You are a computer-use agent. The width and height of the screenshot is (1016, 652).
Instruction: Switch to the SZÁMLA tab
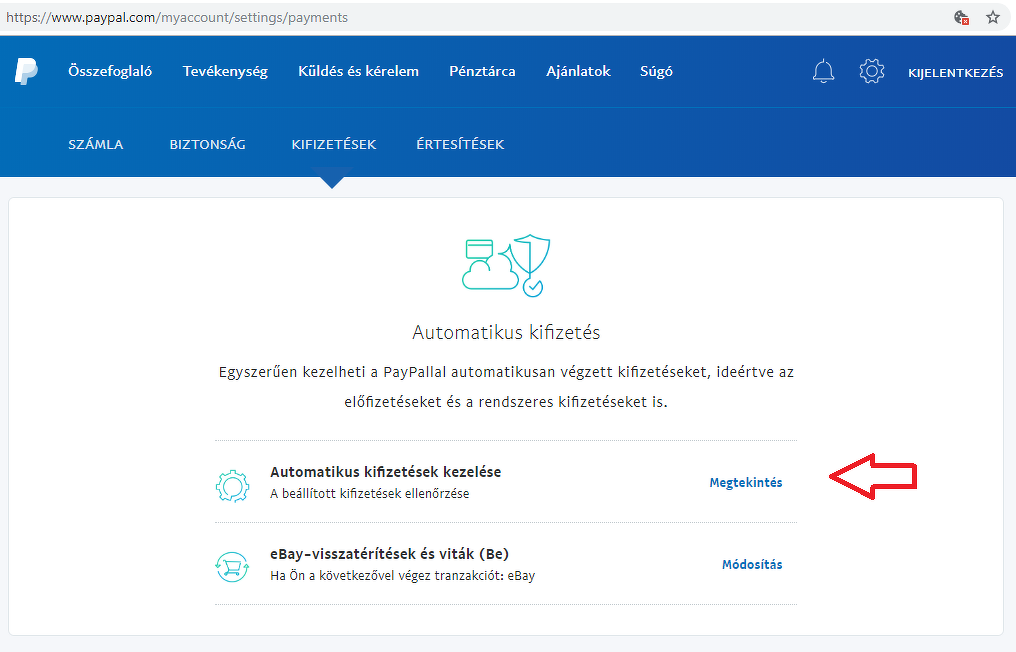(96, 145)
